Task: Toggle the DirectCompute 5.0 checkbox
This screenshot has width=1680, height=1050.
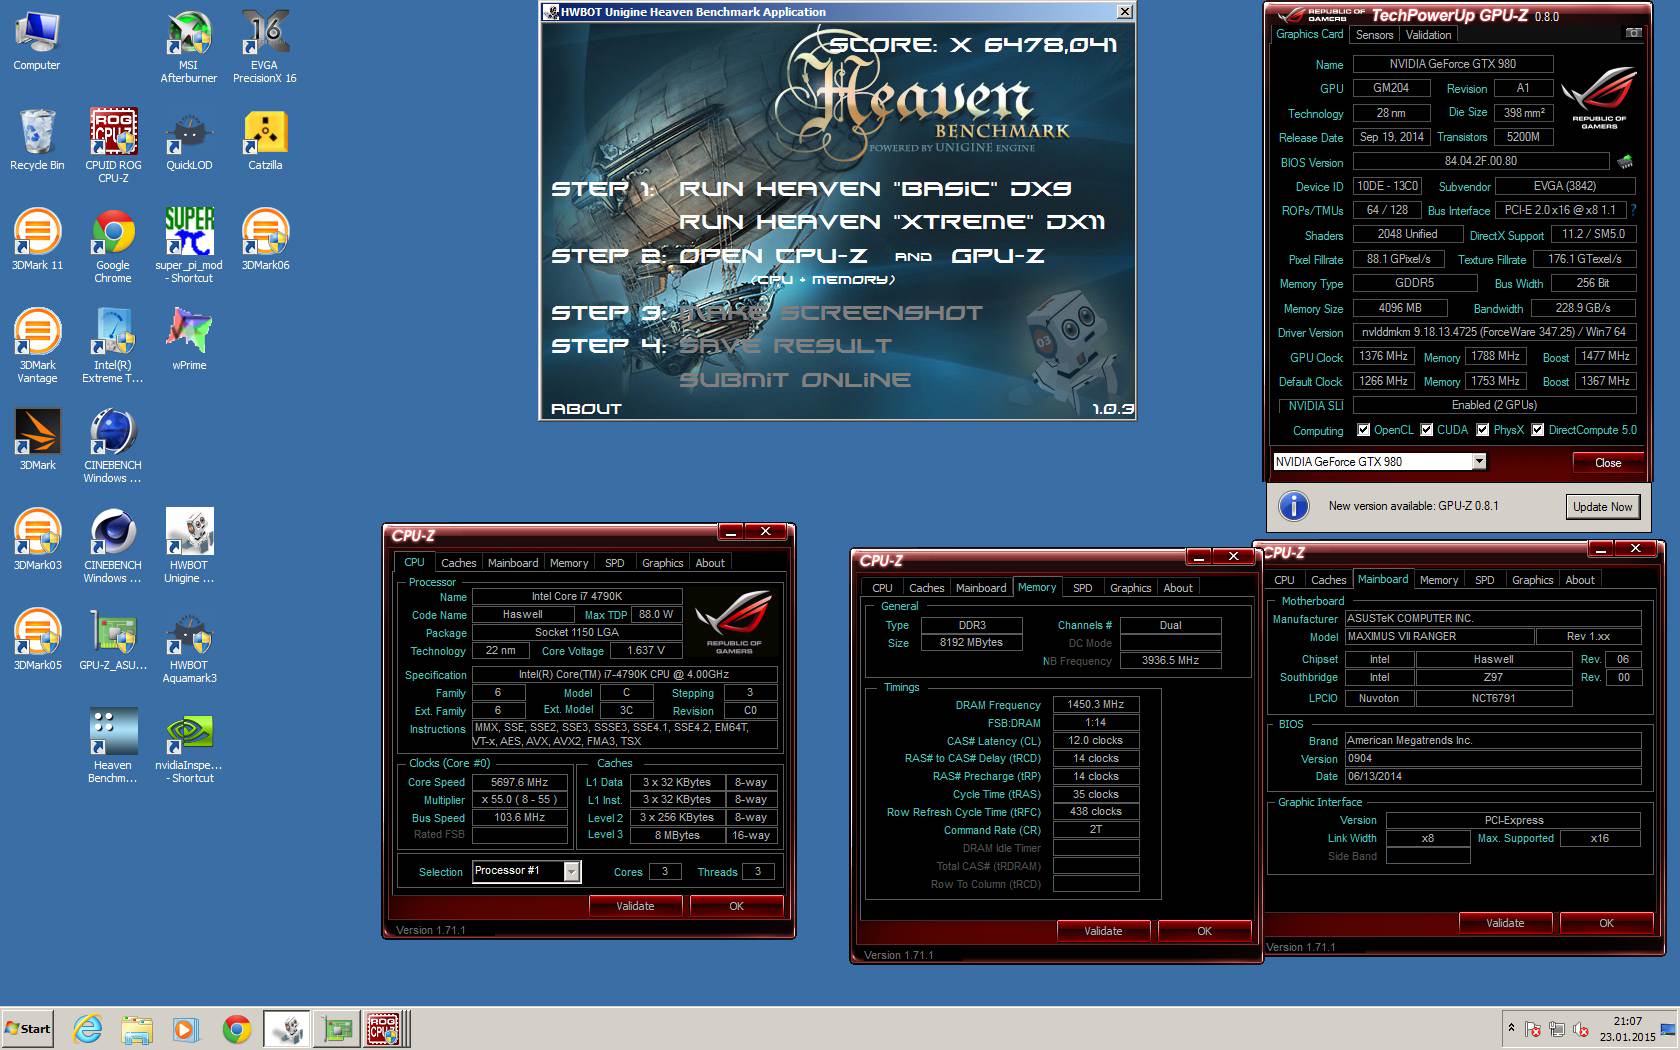Action: coord(1538,430)
